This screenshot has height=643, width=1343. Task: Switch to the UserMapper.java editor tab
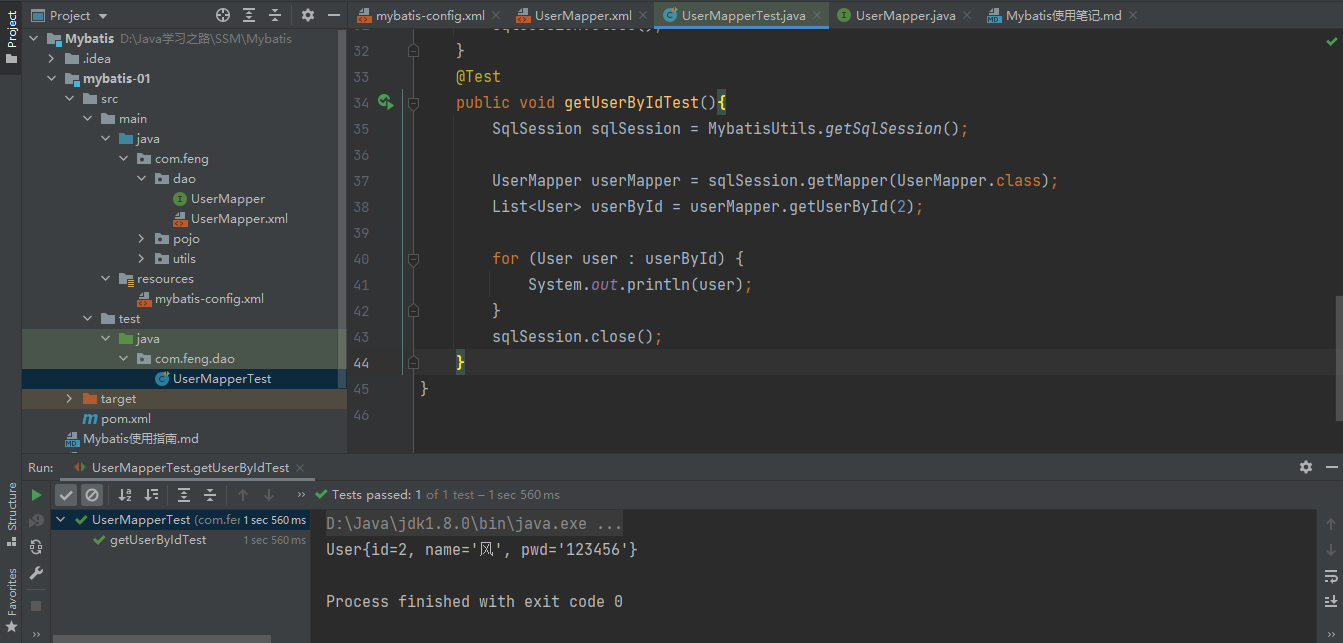906,15
